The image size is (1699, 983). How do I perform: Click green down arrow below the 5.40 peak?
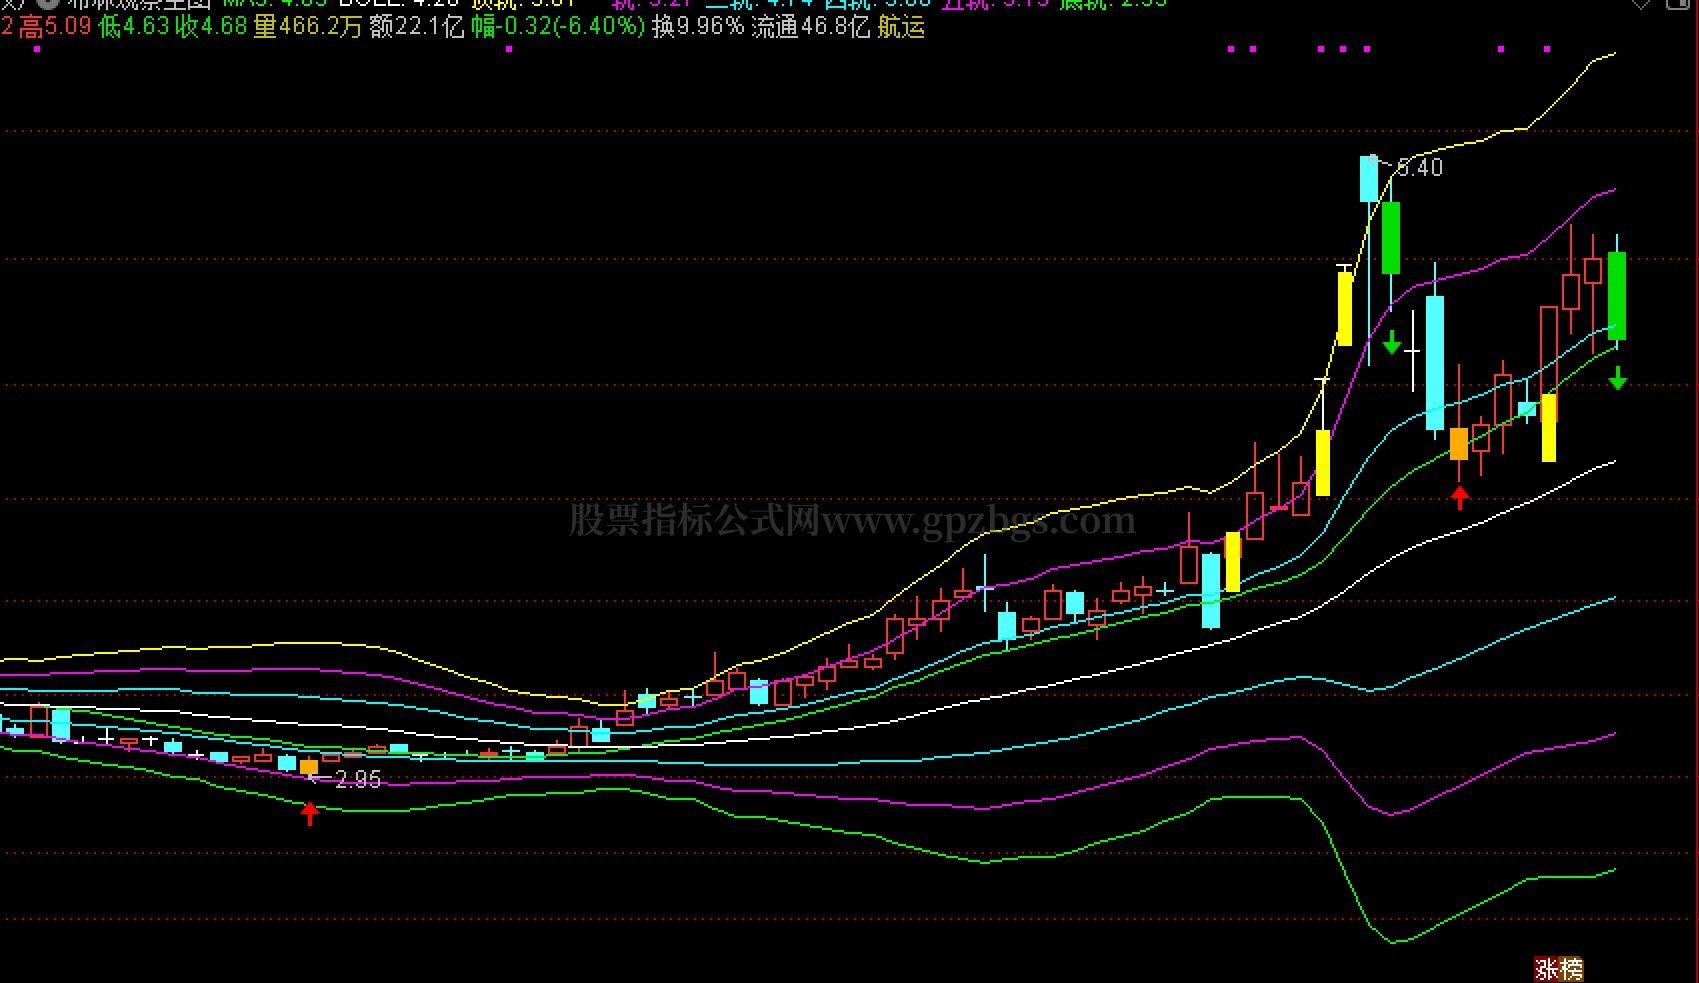click(1391, 342)
